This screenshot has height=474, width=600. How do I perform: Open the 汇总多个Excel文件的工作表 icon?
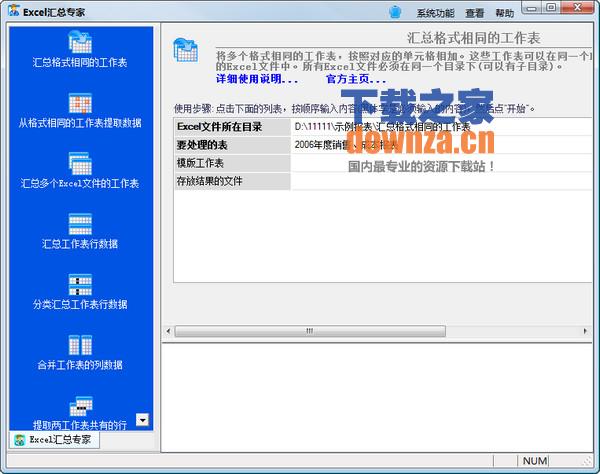80,163
